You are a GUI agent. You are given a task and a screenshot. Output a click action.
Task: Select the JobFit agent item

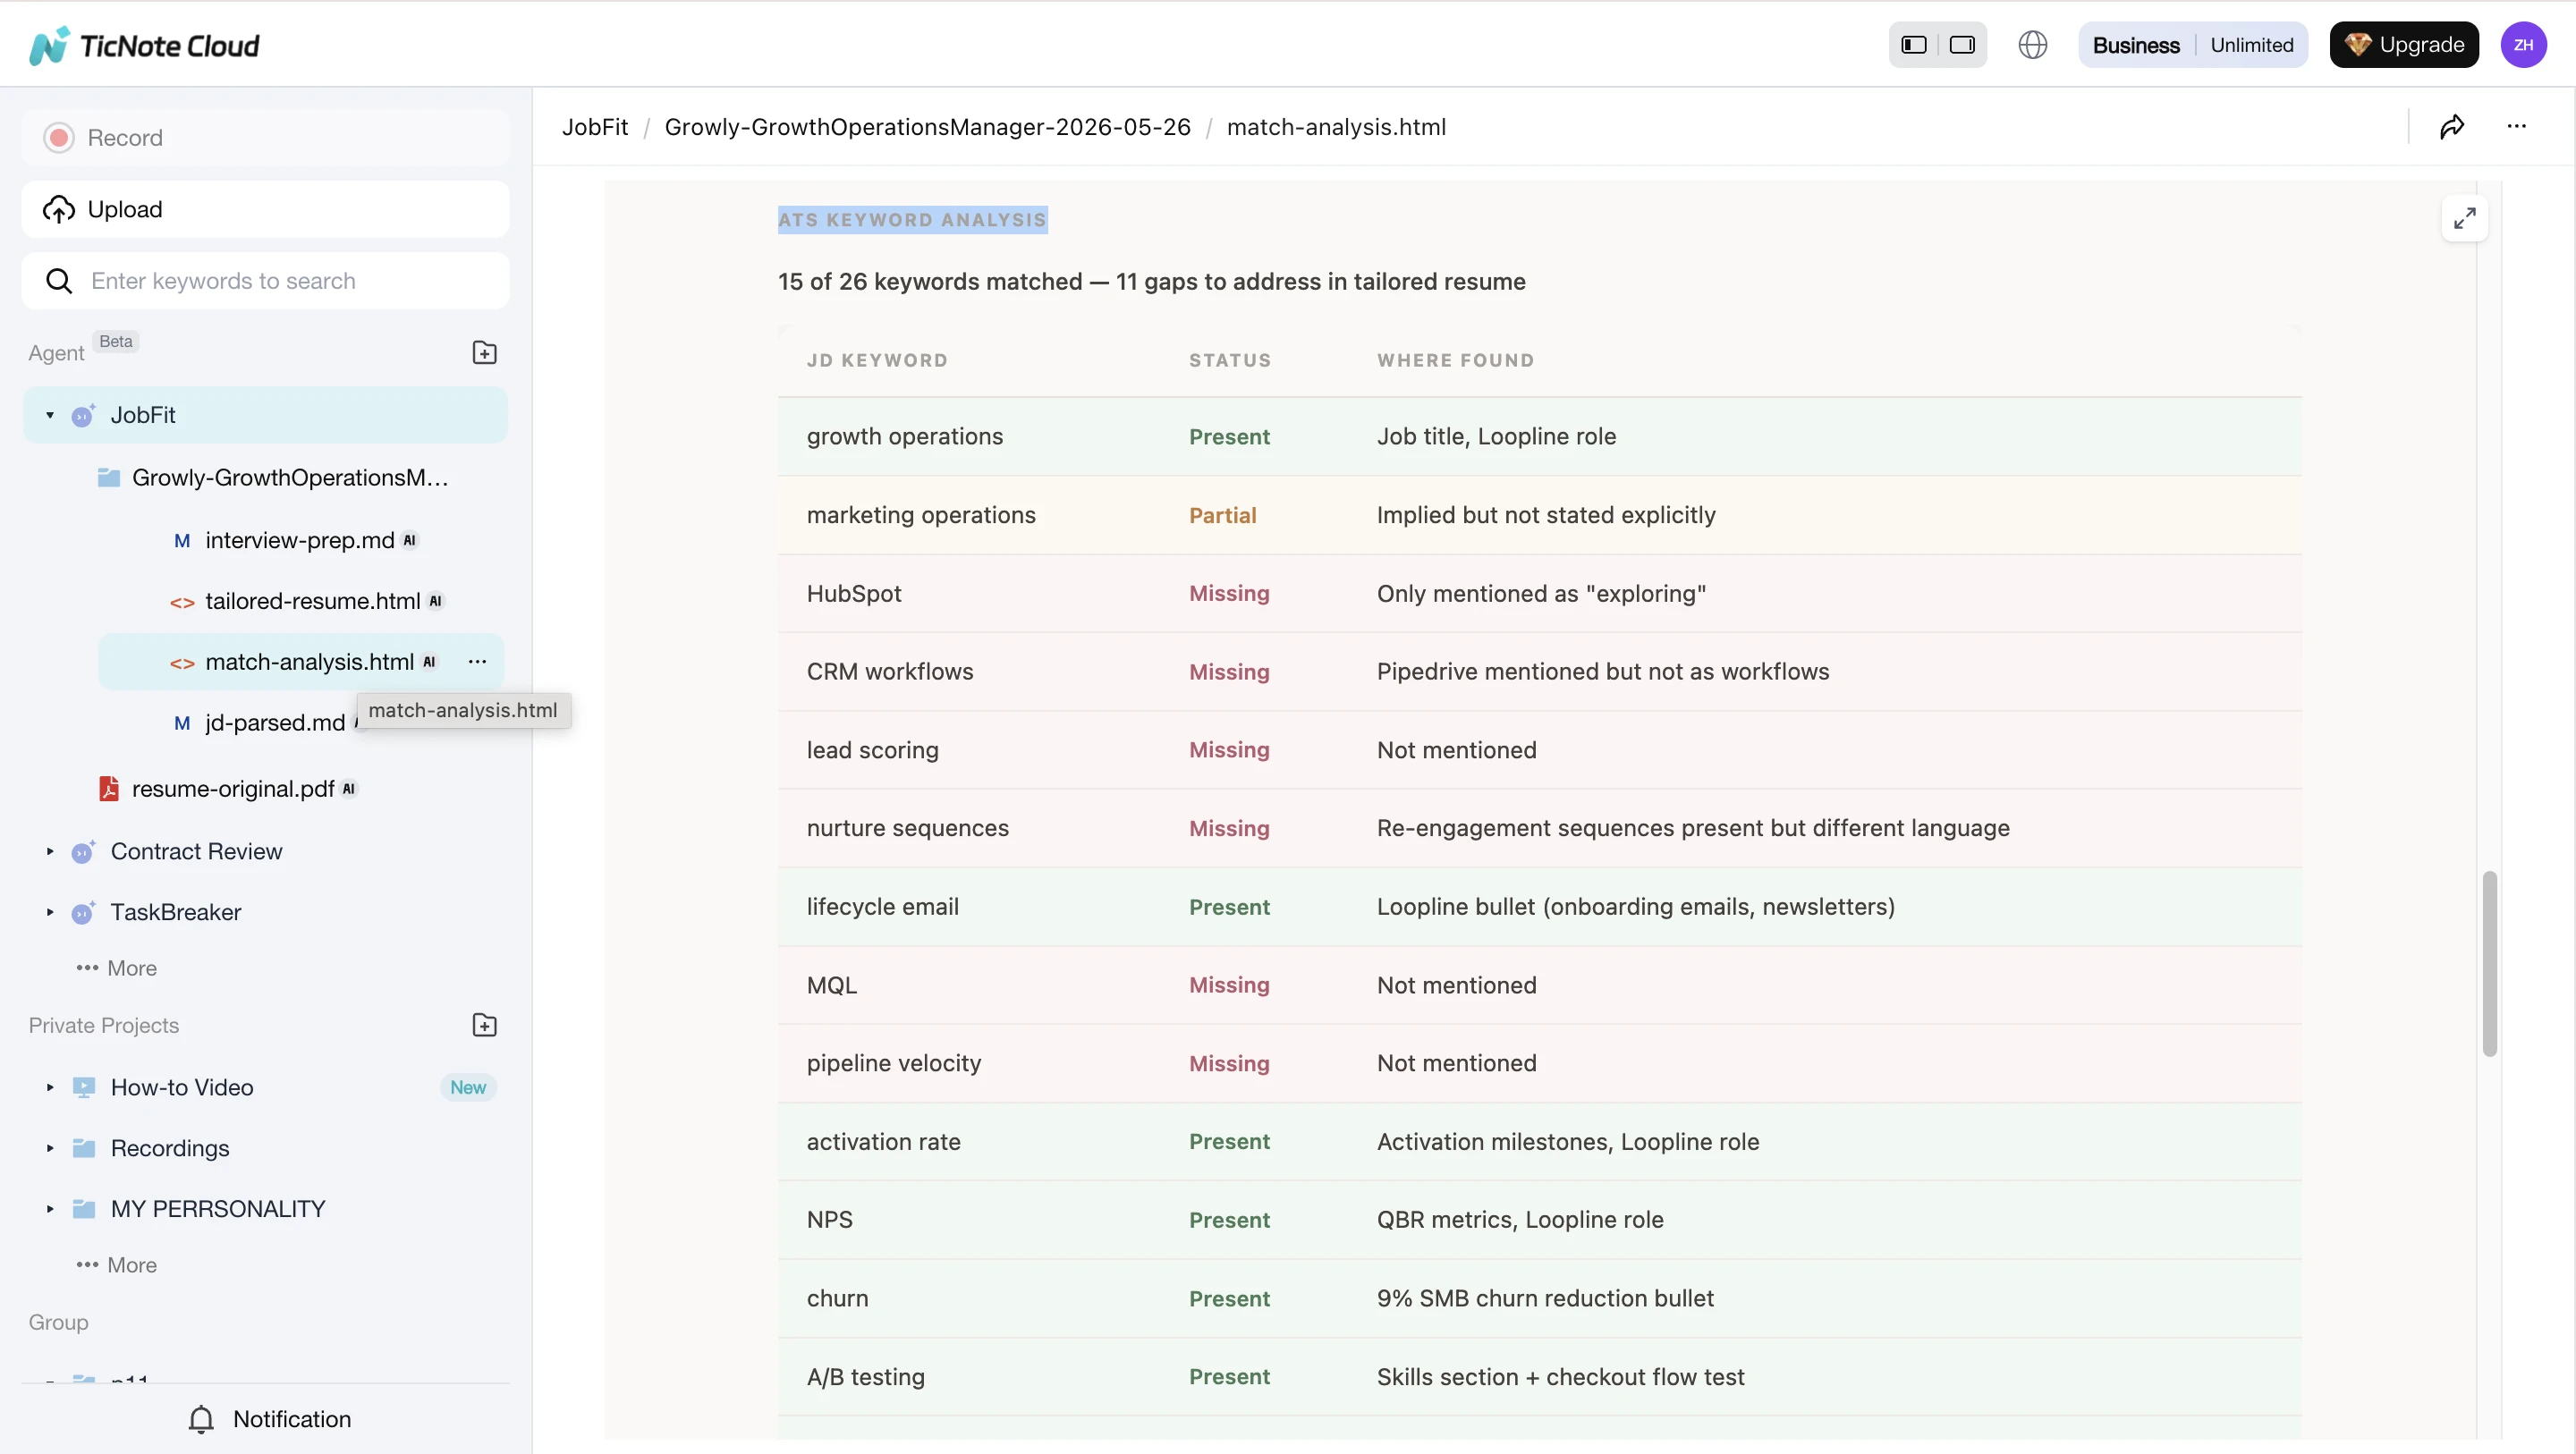(x=265, y=415)
